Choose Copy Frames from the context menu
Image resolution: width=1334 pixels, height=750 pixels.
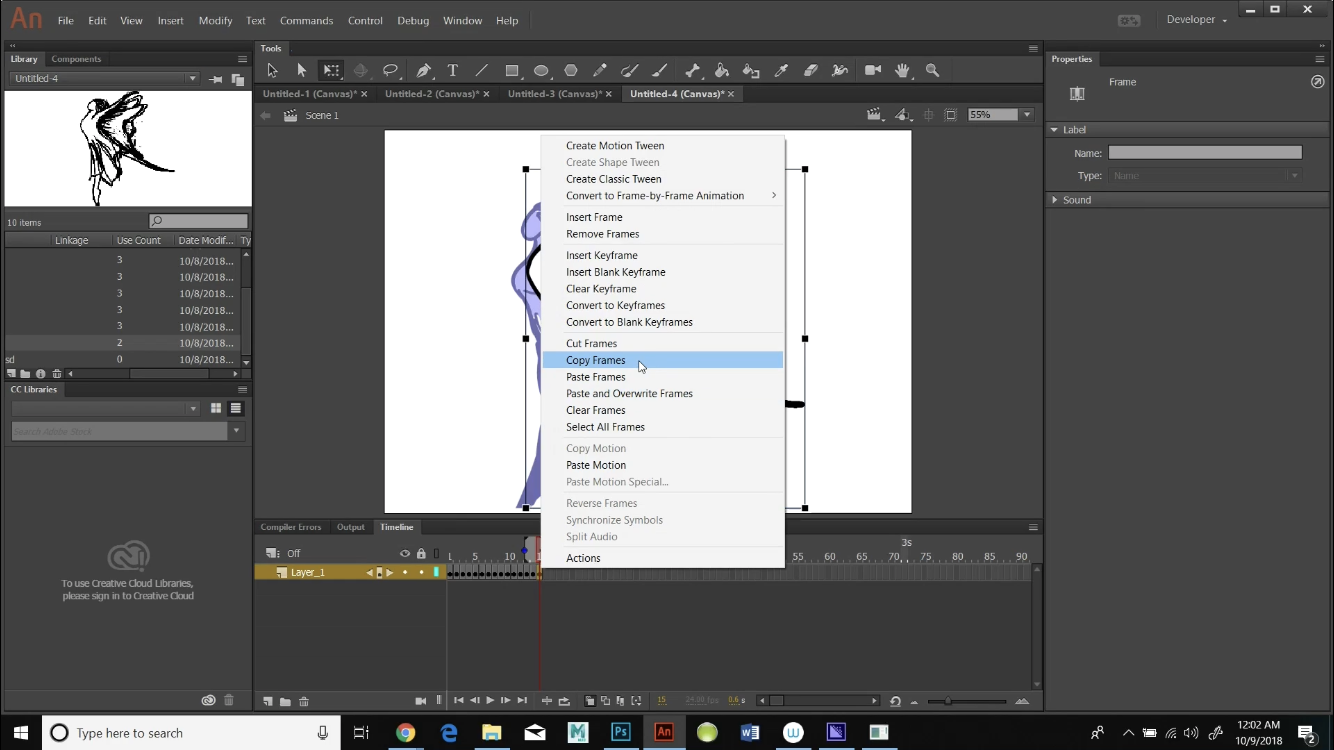(x=596, y=360)
